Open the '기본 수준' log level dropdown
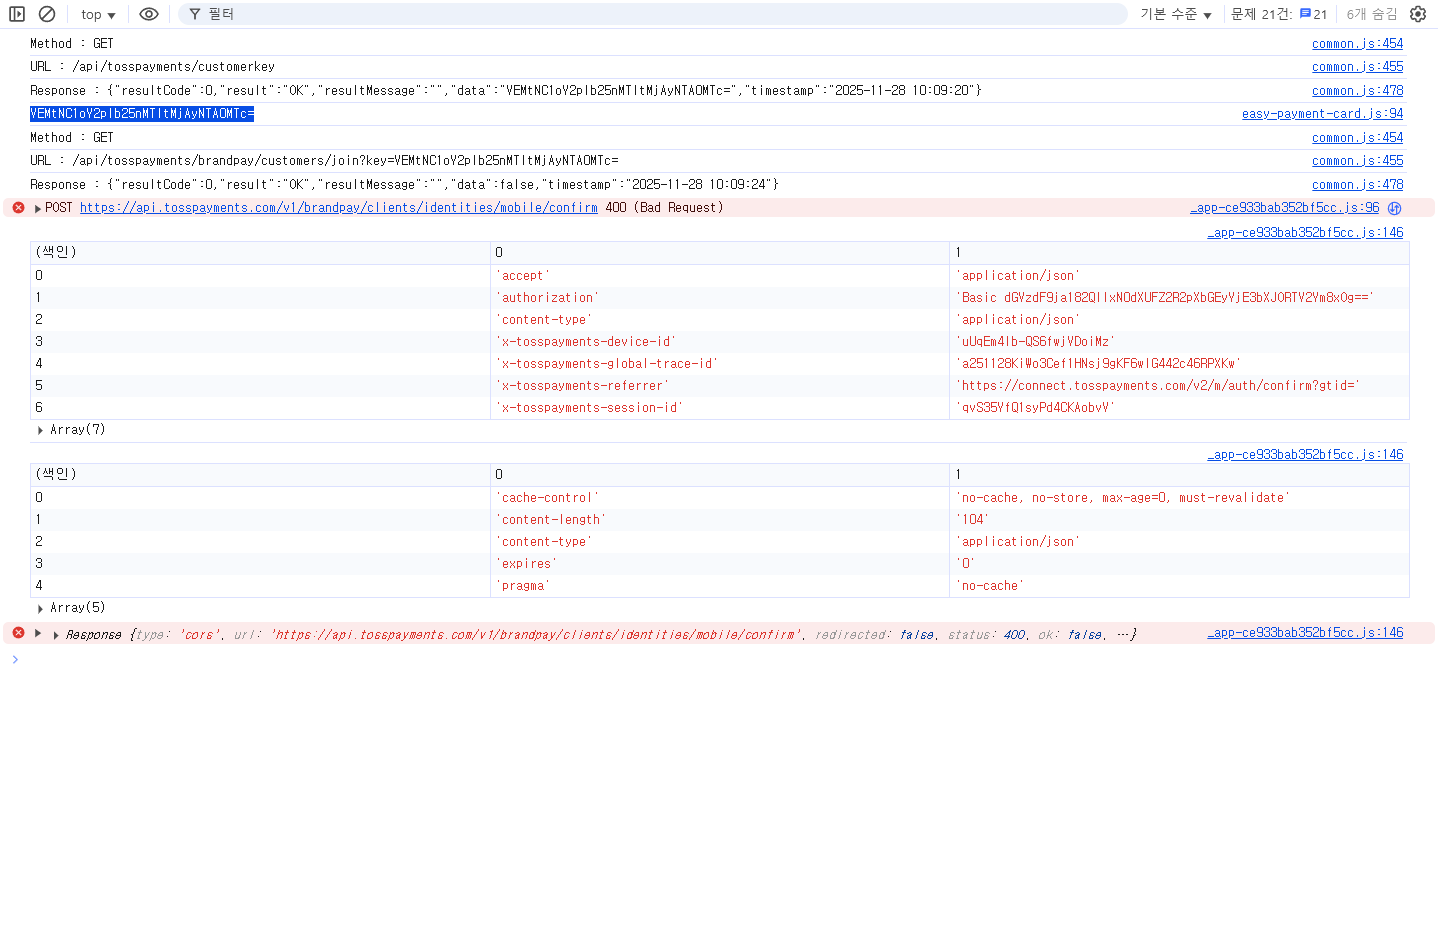 pyautogui.click(x=1176, y=14)
